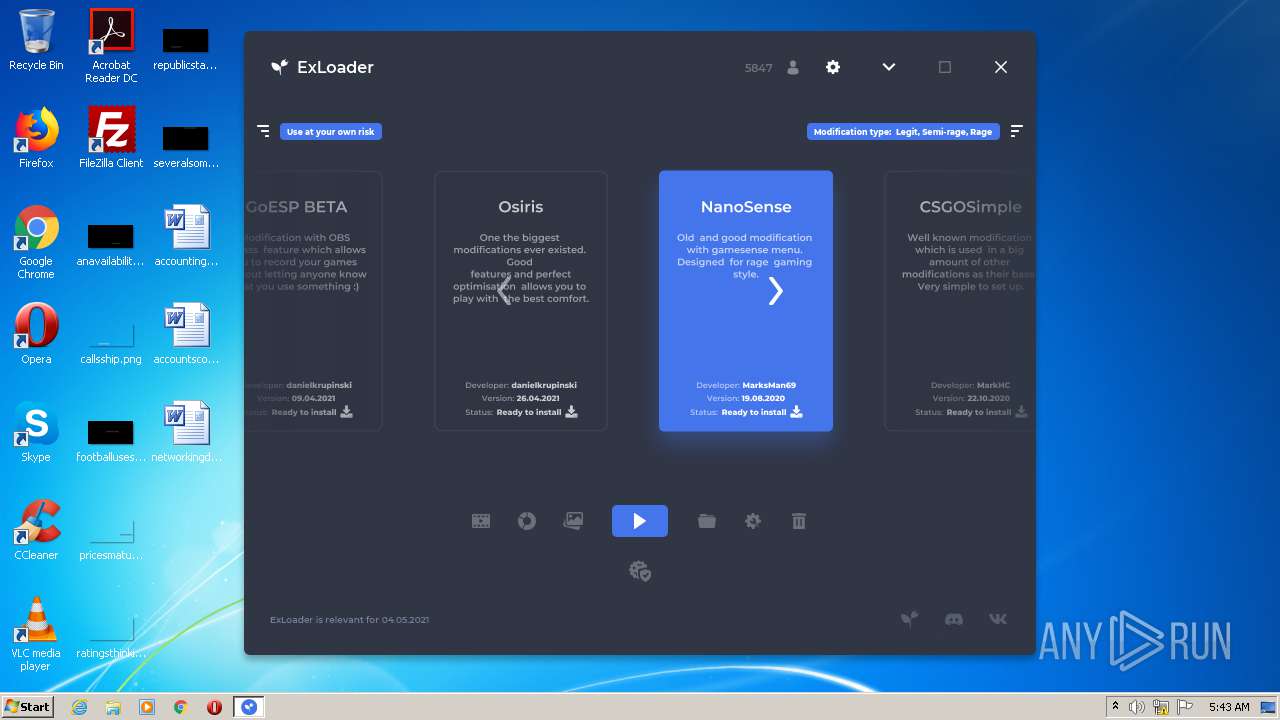Open the Windows Start button

[27, 706]
